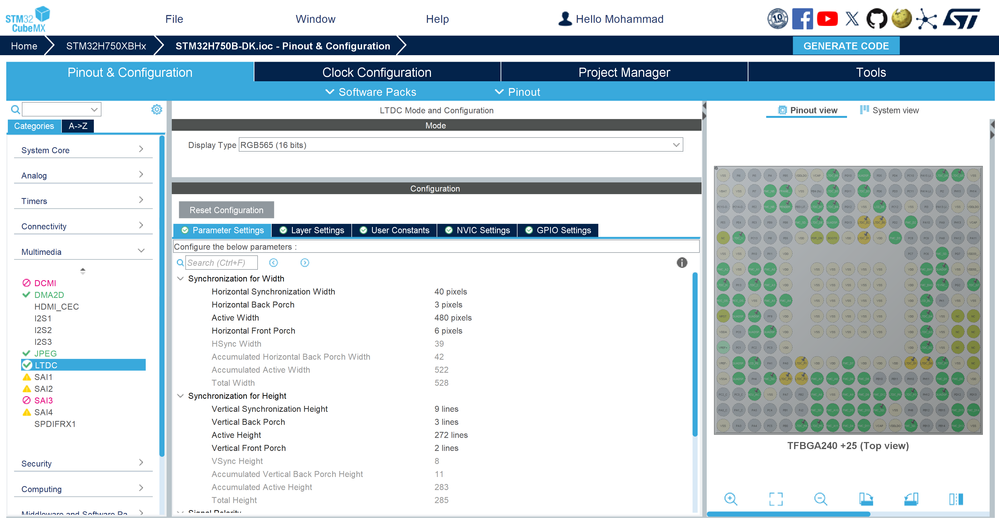Open the Help menu
The width and height of the screenshot is (999, 522).
point(437,19)
